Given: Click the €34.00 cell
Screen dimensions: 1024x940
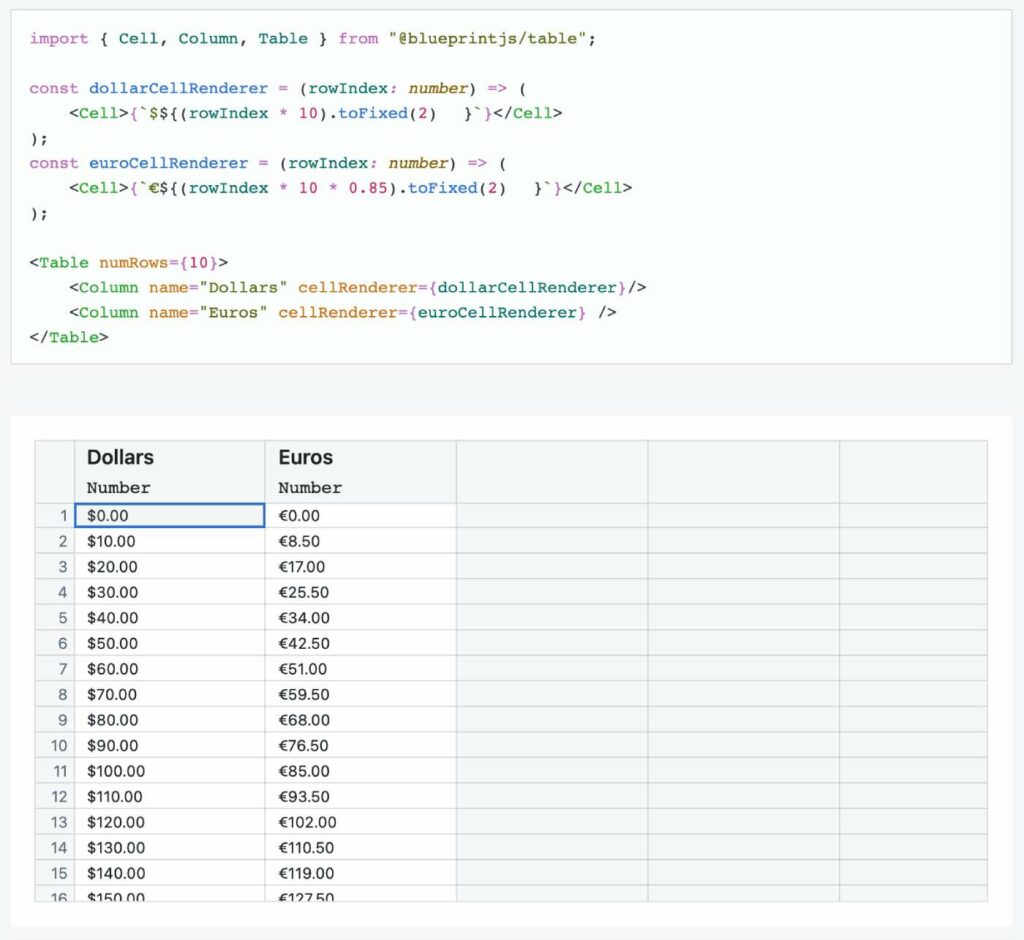Looking at the screenshot, I should tap(360, 617).
